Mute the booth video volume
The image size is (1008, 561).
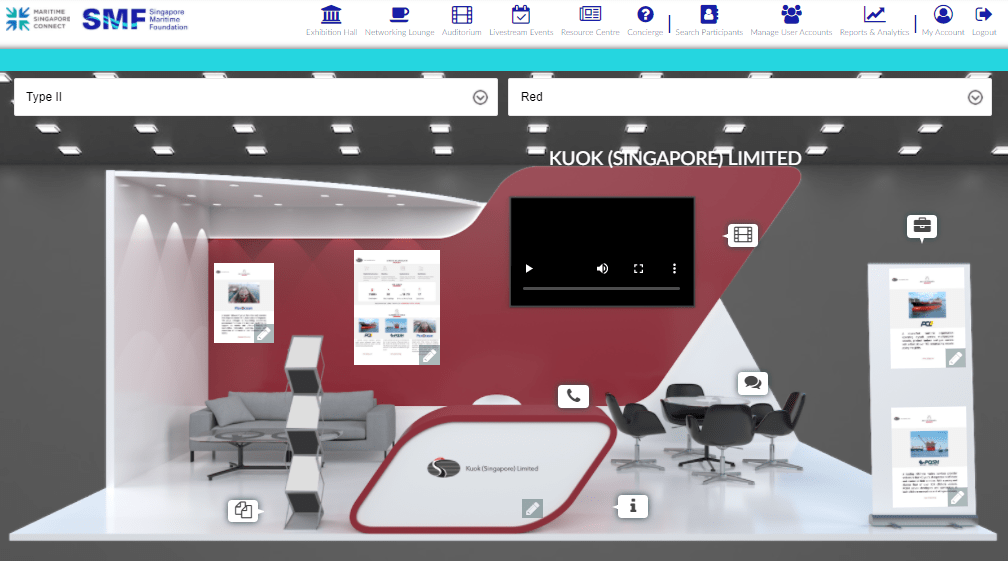(x=602, y=269)
